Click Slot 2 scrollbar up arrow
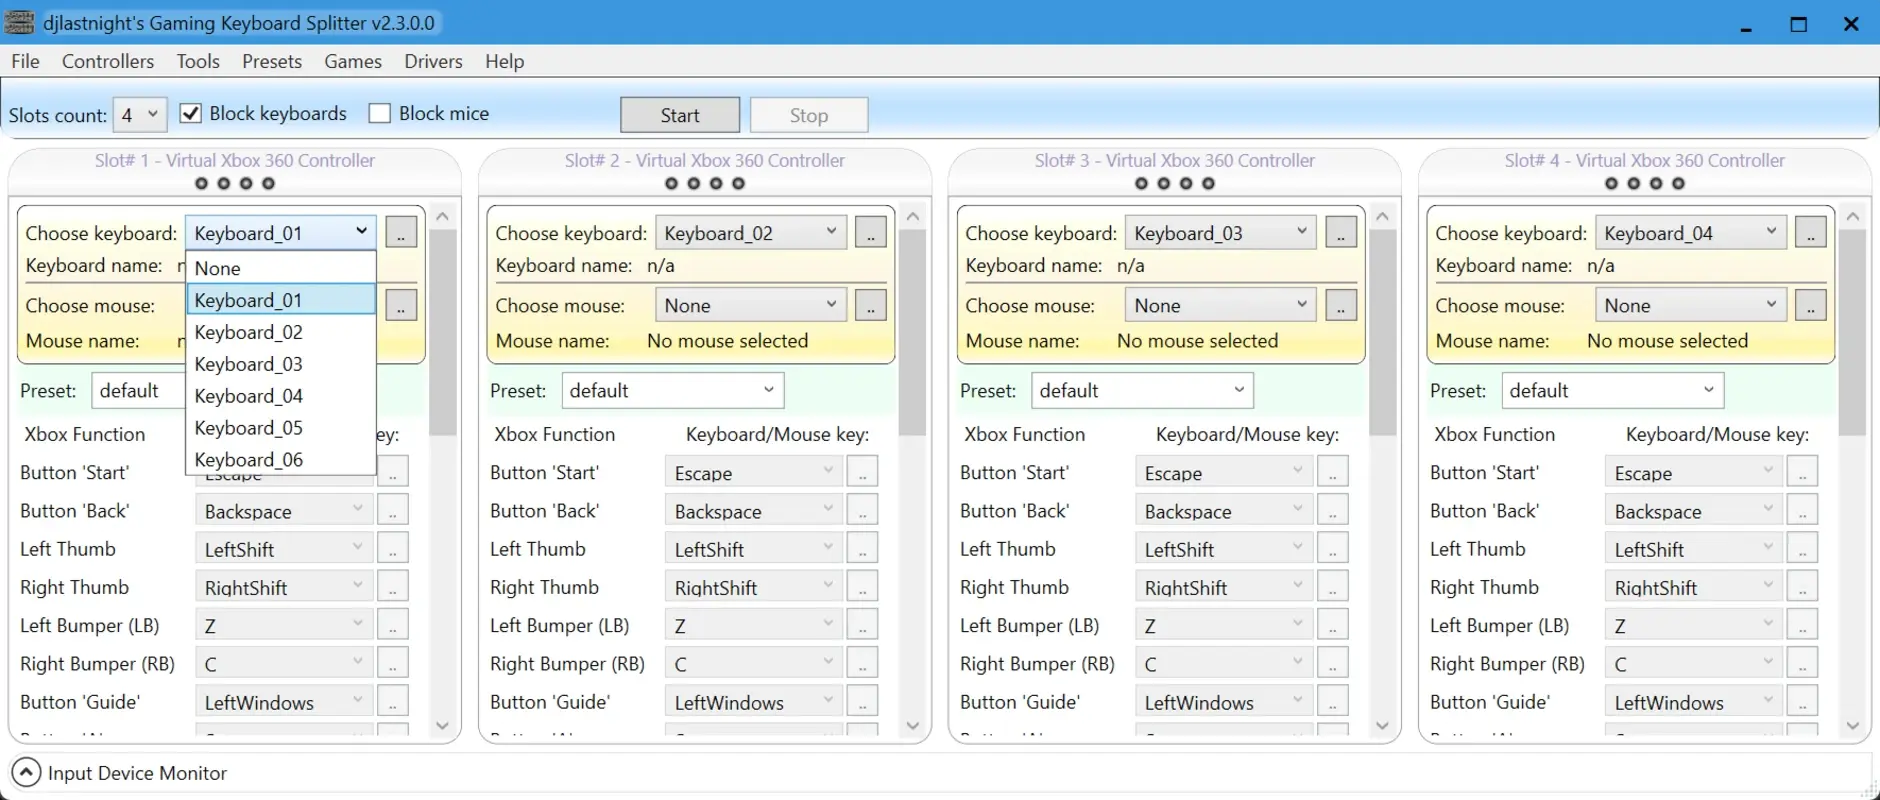This screenshot has width=1880, height=800. (912, 216)
